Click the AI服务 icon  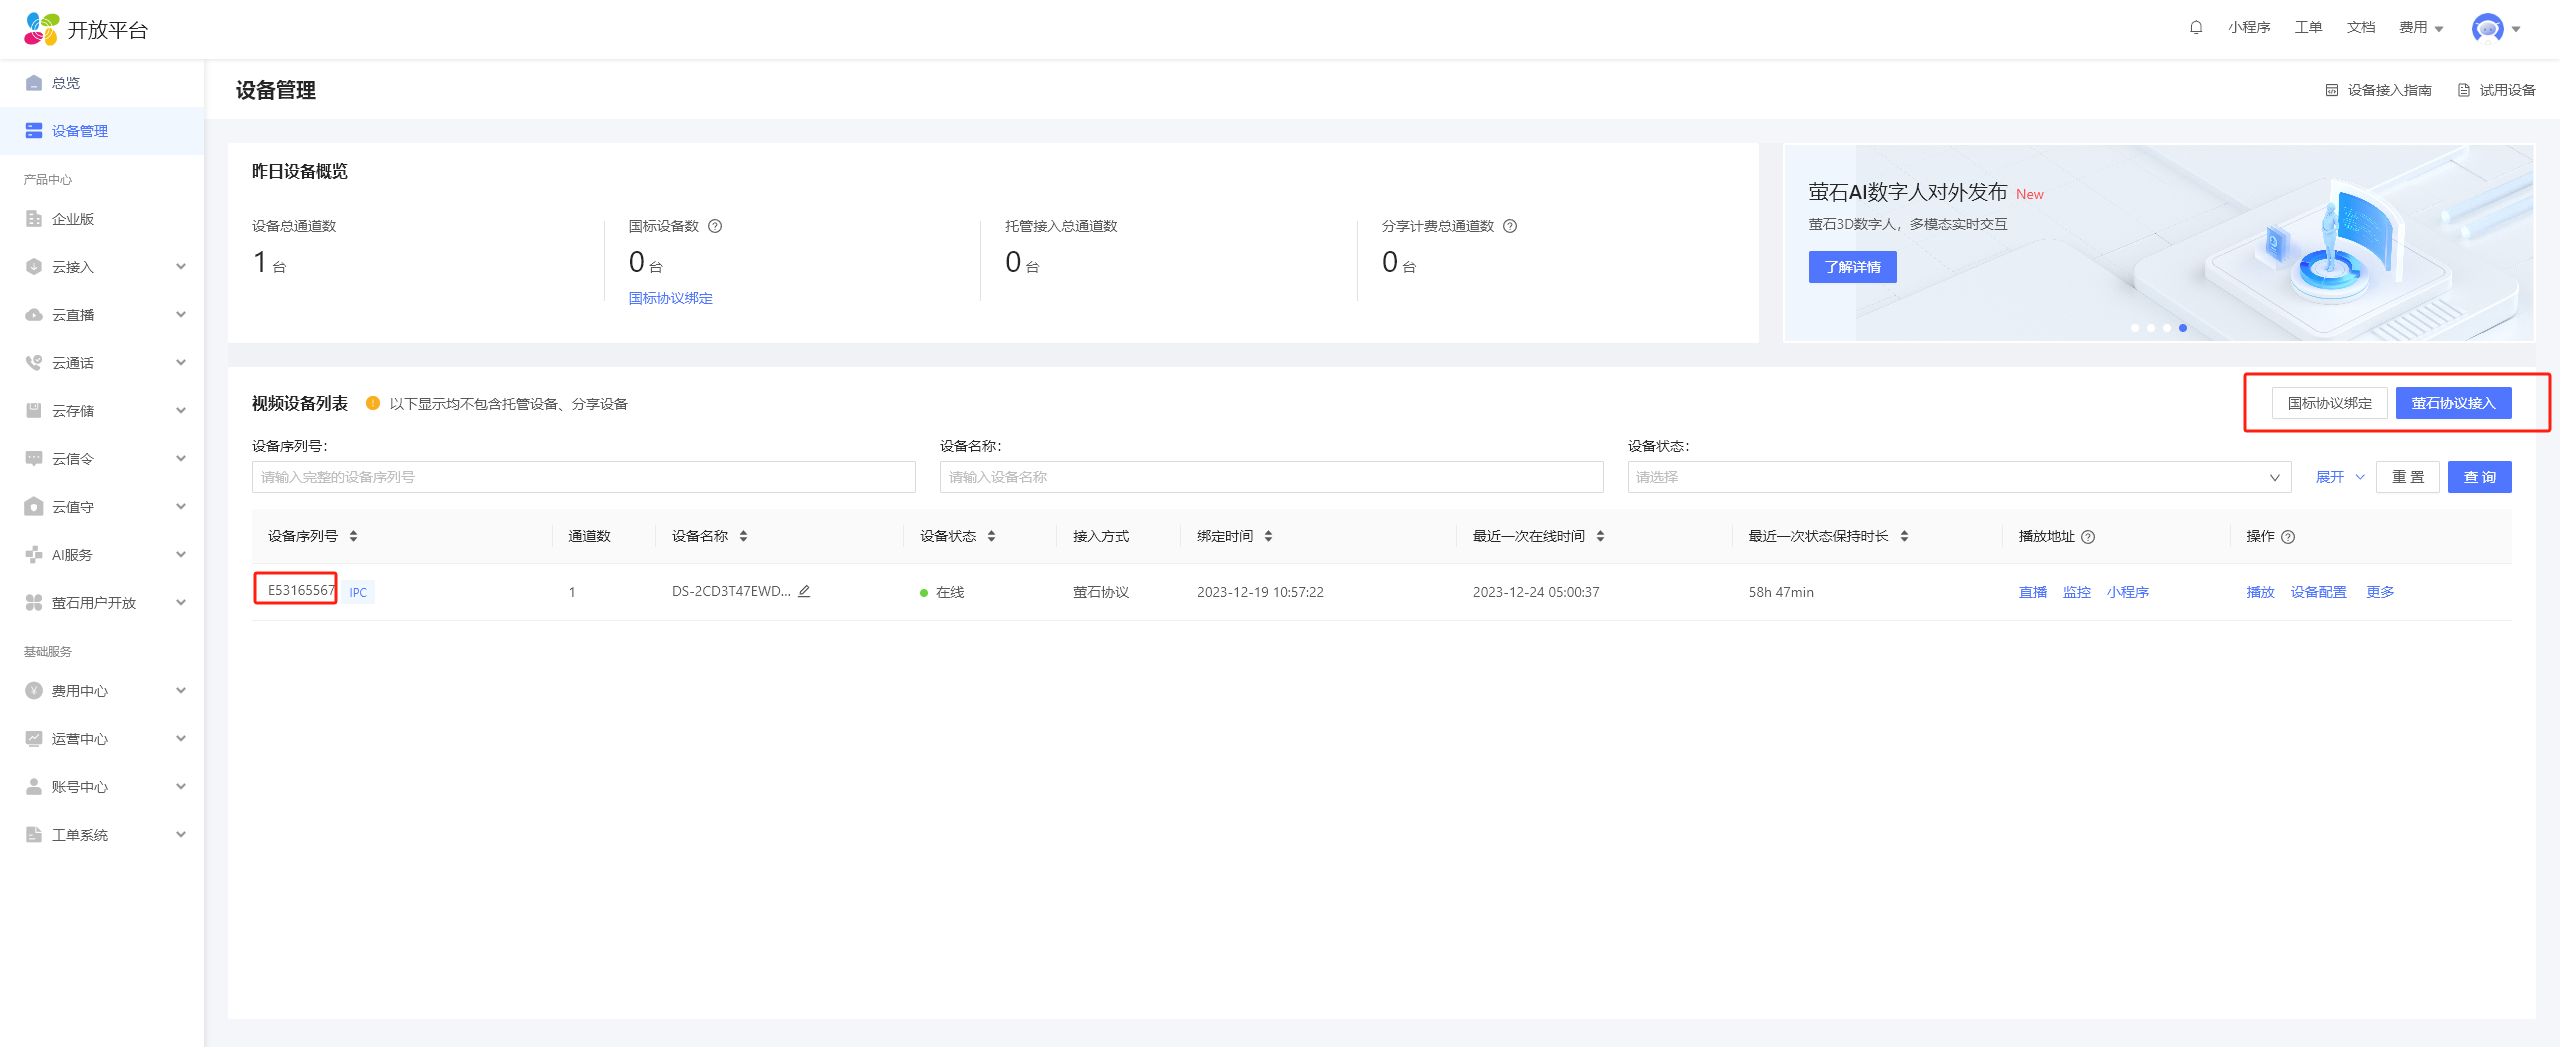[x=34, y=555]
